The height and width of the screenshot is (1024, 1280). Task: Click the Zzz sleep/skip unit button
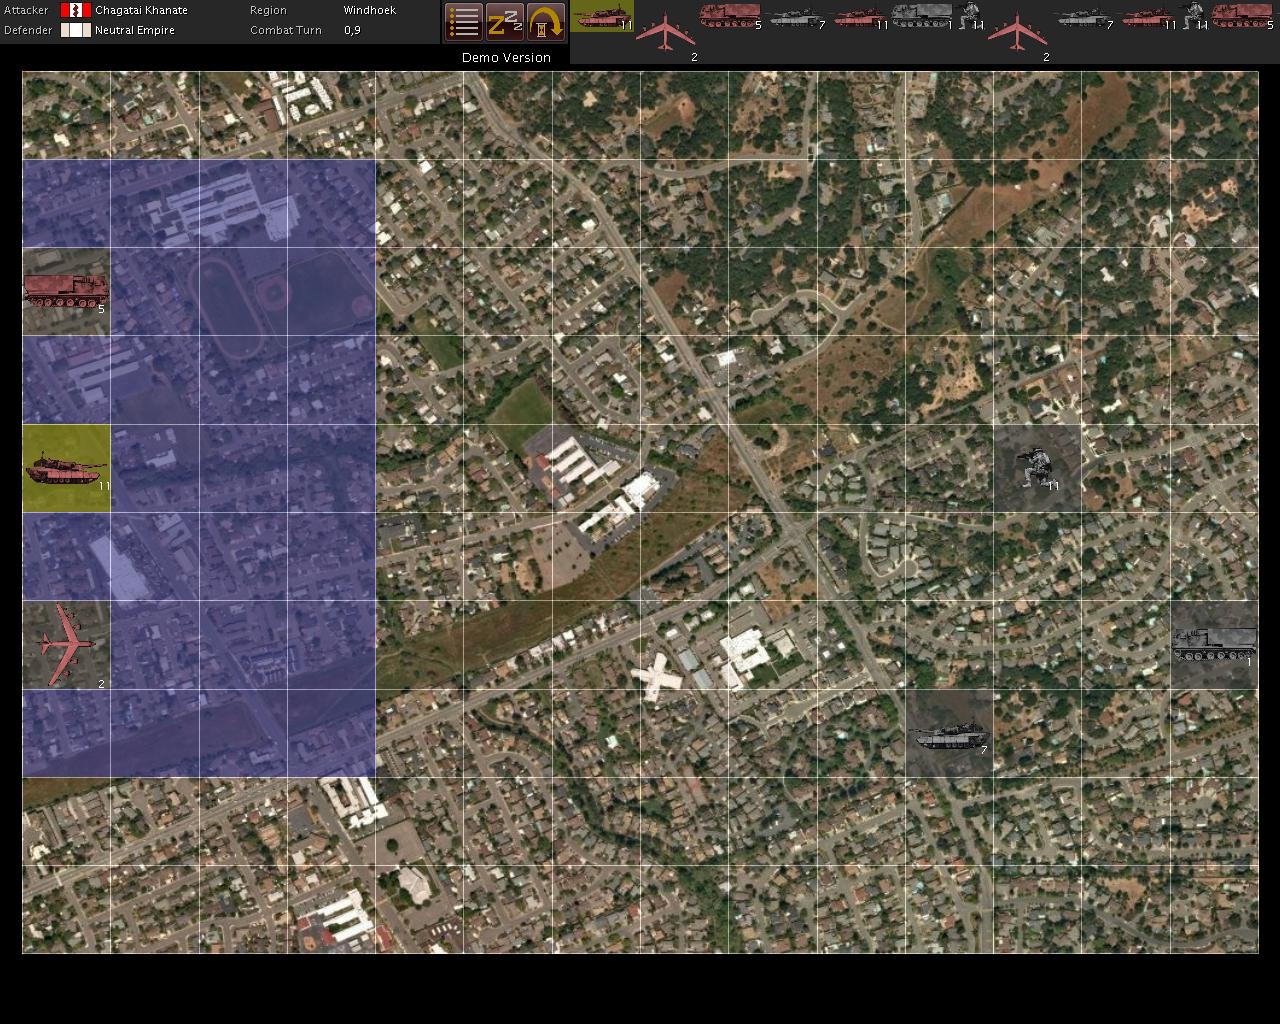click(505, 22)
